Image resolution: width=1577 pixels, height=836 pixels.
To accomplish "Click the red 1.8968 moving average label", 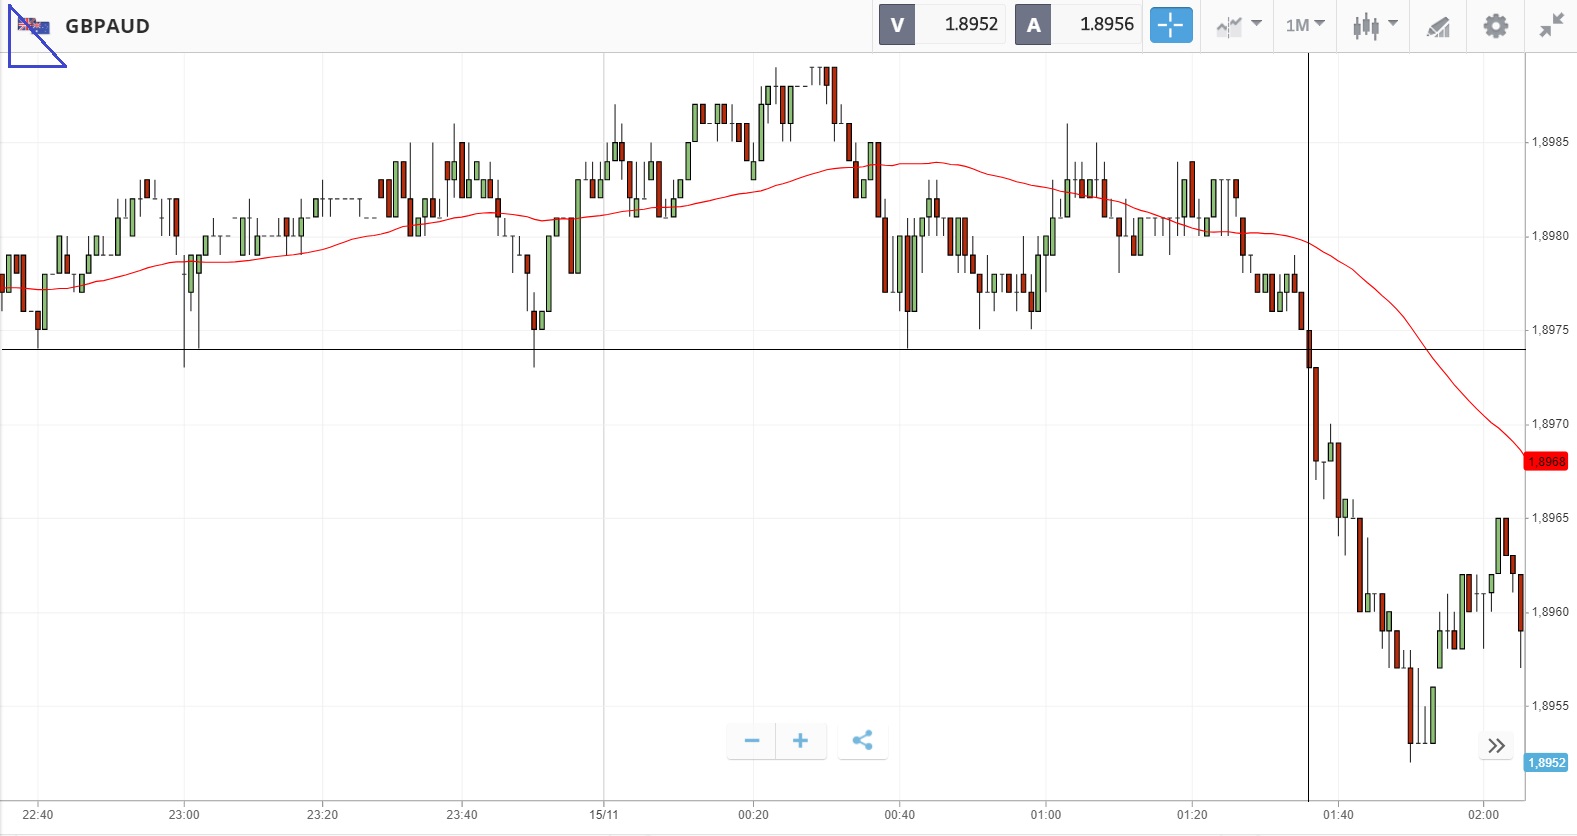I will [x=1546, y=461].
